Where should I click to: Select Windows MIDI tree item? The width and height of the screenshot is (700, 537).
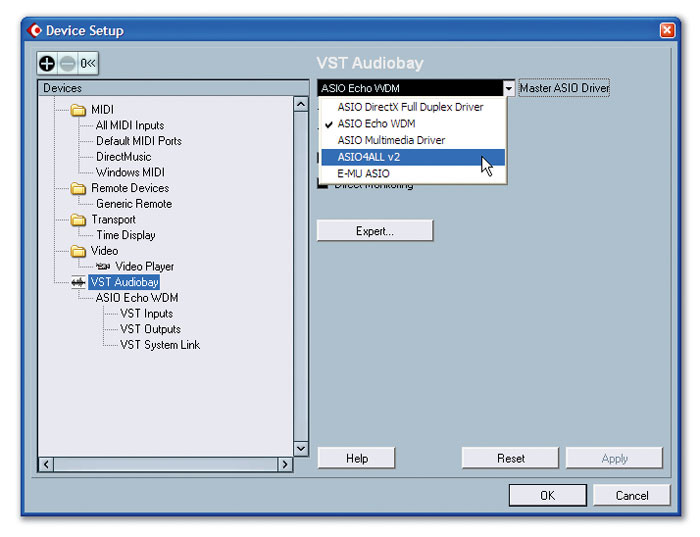pos(130,172)
